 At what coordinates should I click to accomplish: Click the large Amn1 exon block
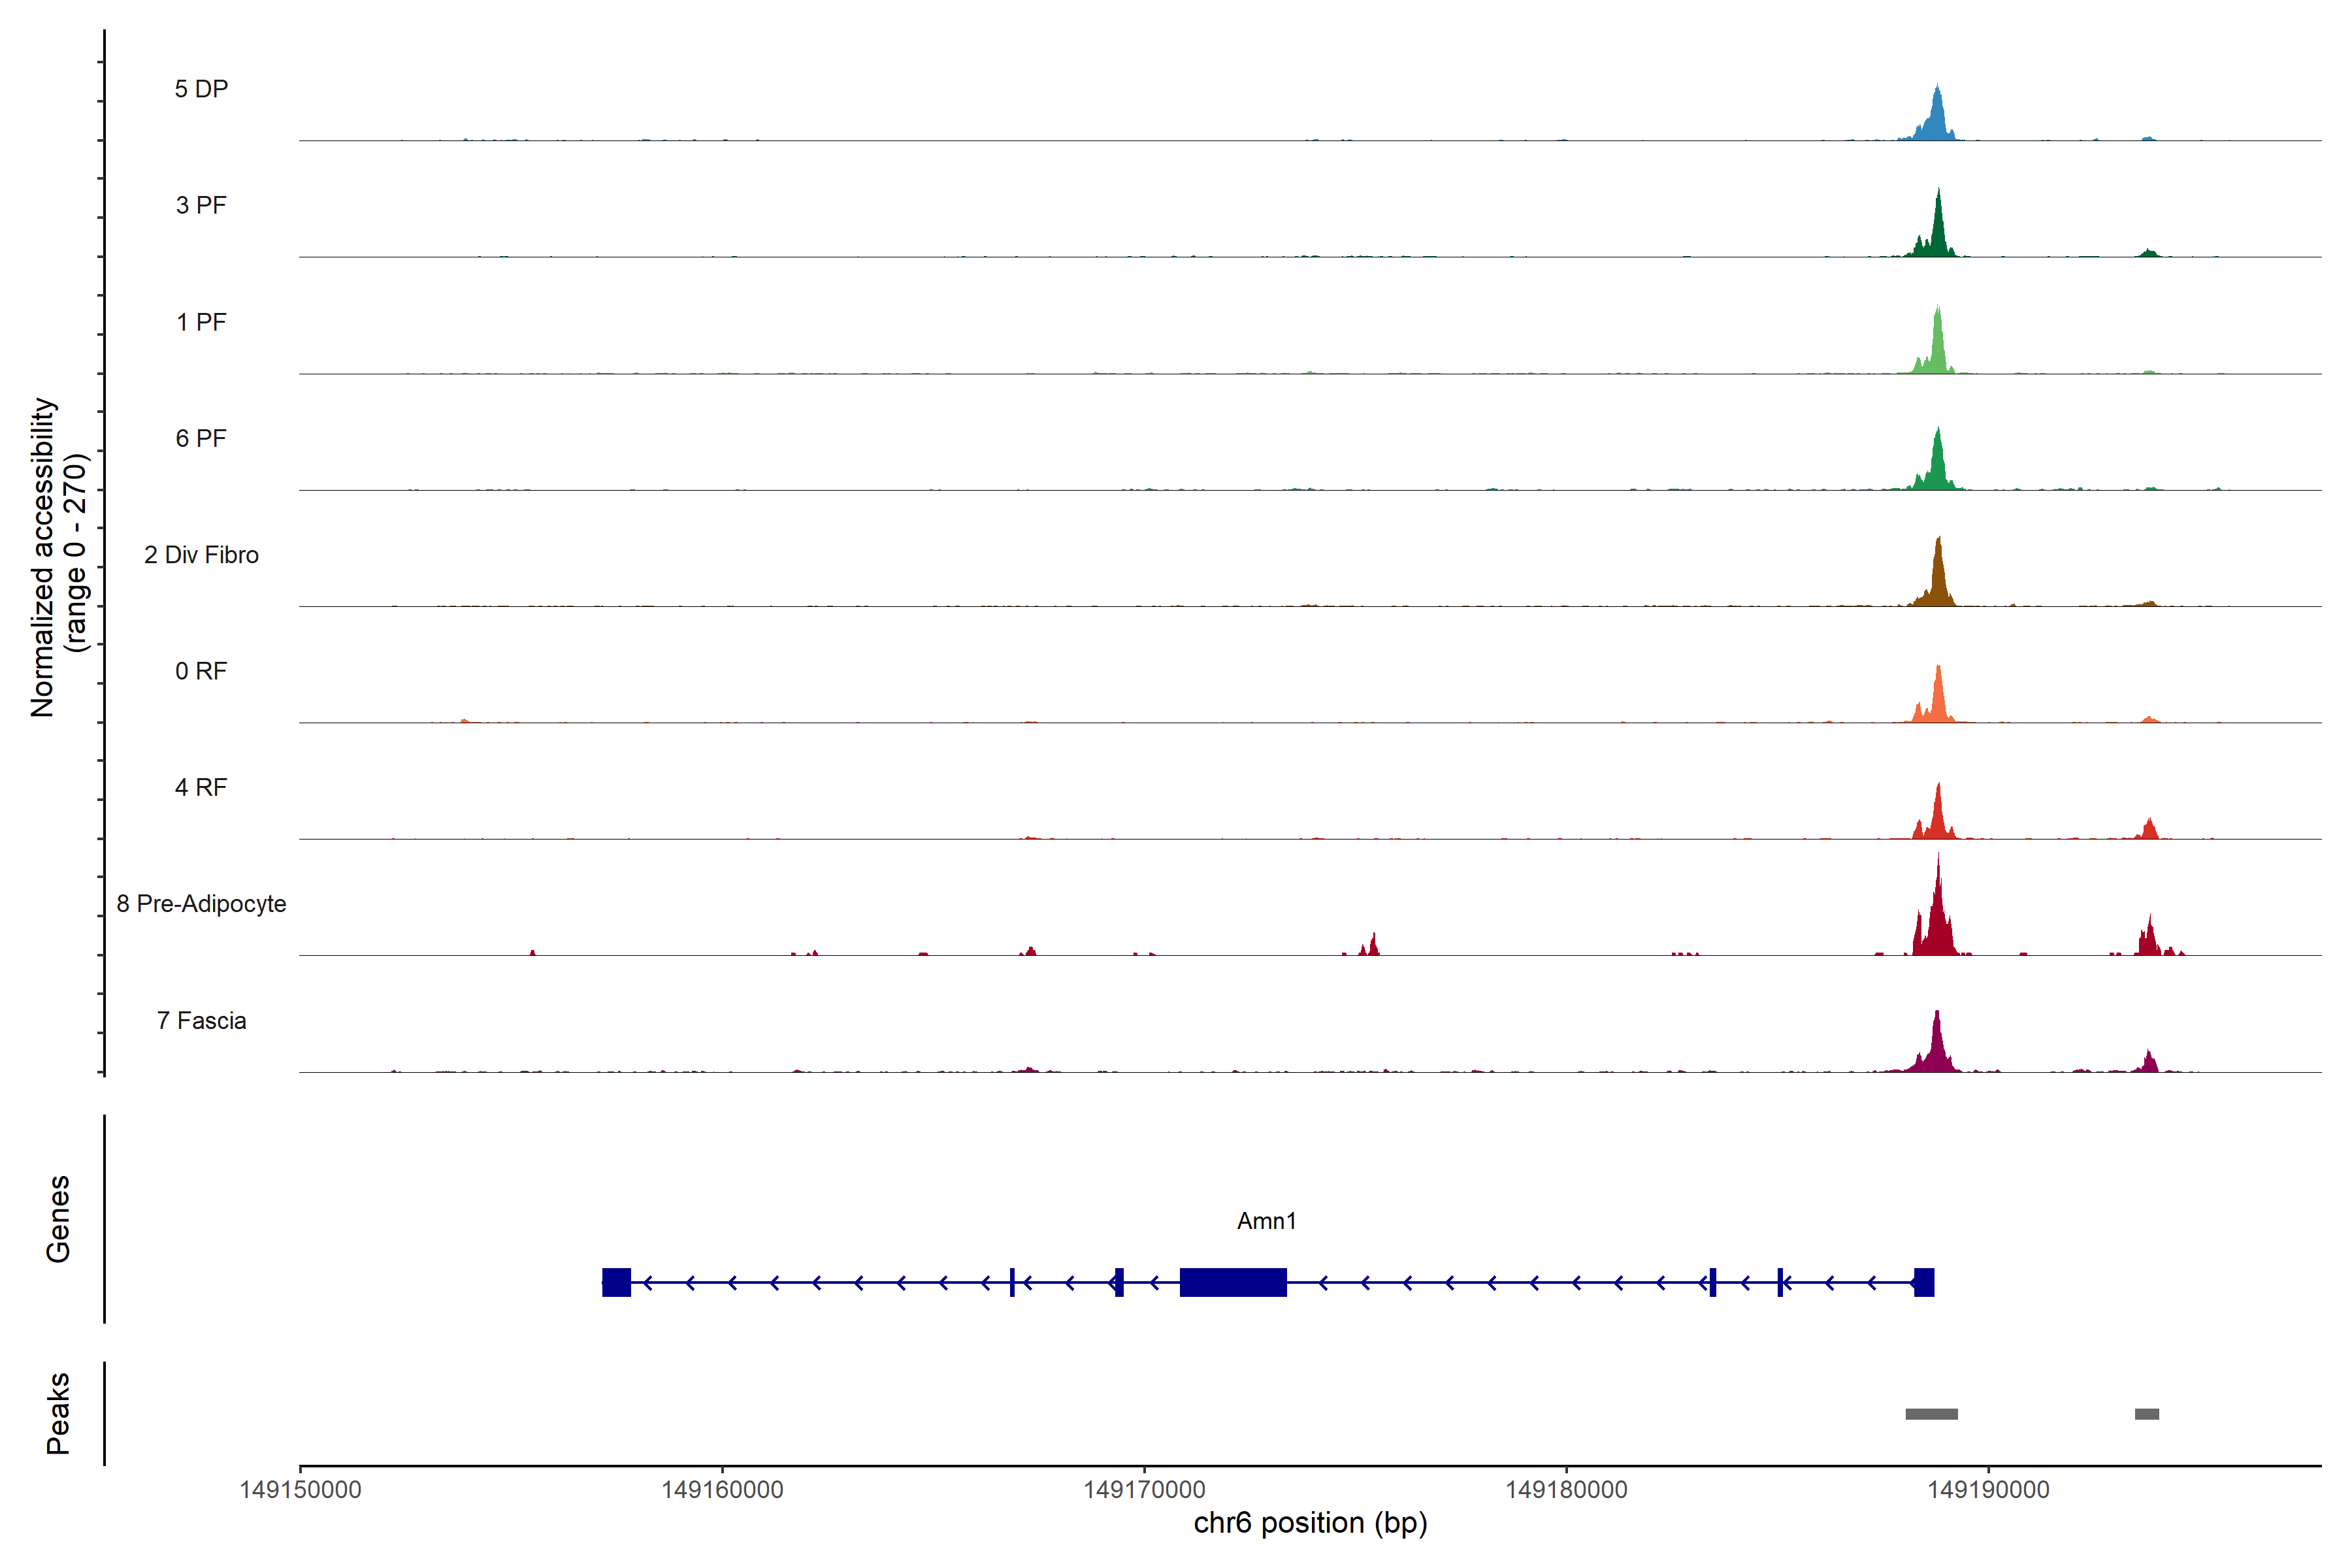click(1232, 1282)
